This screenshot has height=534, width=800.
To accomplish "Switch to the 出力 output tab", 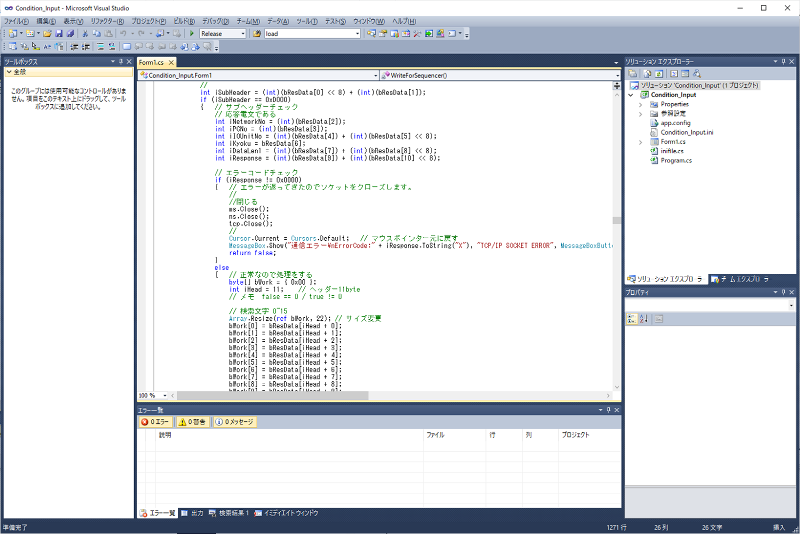I will [192, 513].
